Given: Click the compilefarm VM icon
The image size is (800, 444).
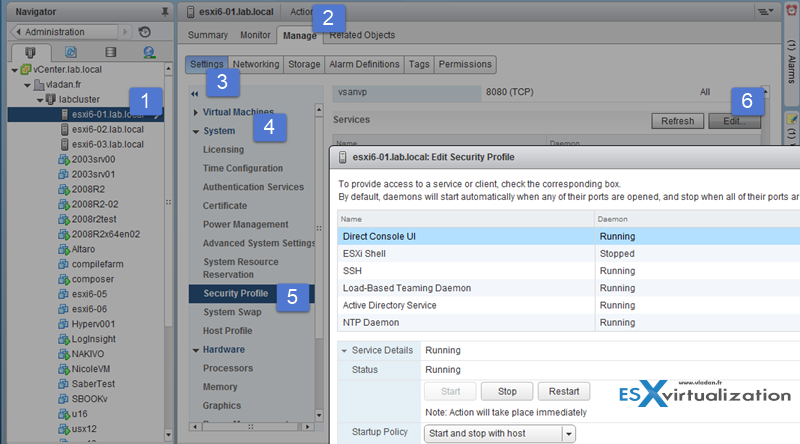Looking at the screenshot, I should [64, 264].
